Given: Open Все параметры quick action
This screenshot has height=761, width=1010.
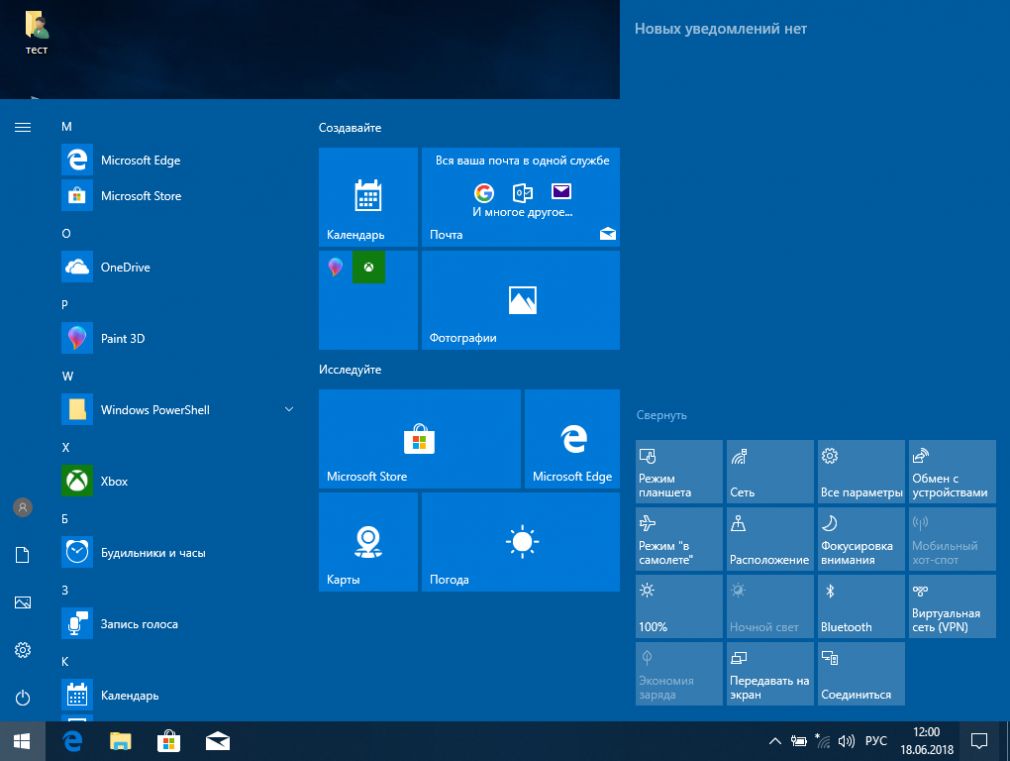Looking at the screenshot, I should pyautogui.click(x=861, y=472).
